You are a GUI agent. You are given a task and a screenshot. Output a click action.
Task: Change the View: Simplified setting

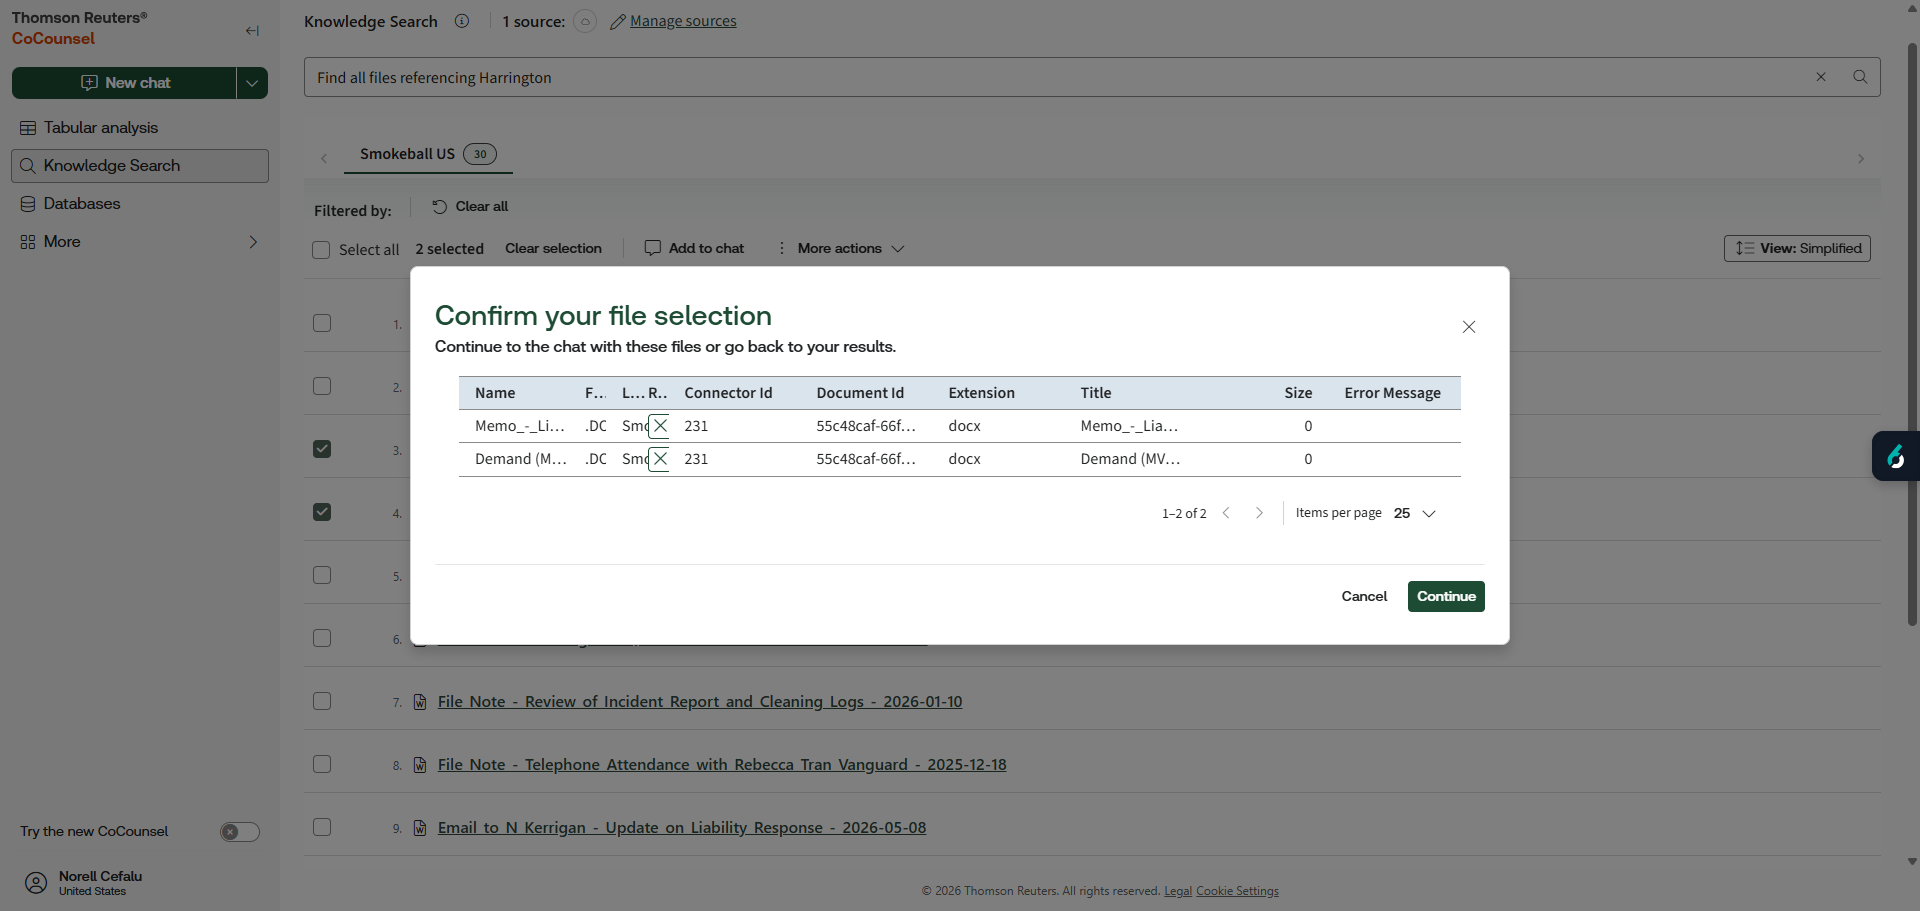tap(1797, 248)
